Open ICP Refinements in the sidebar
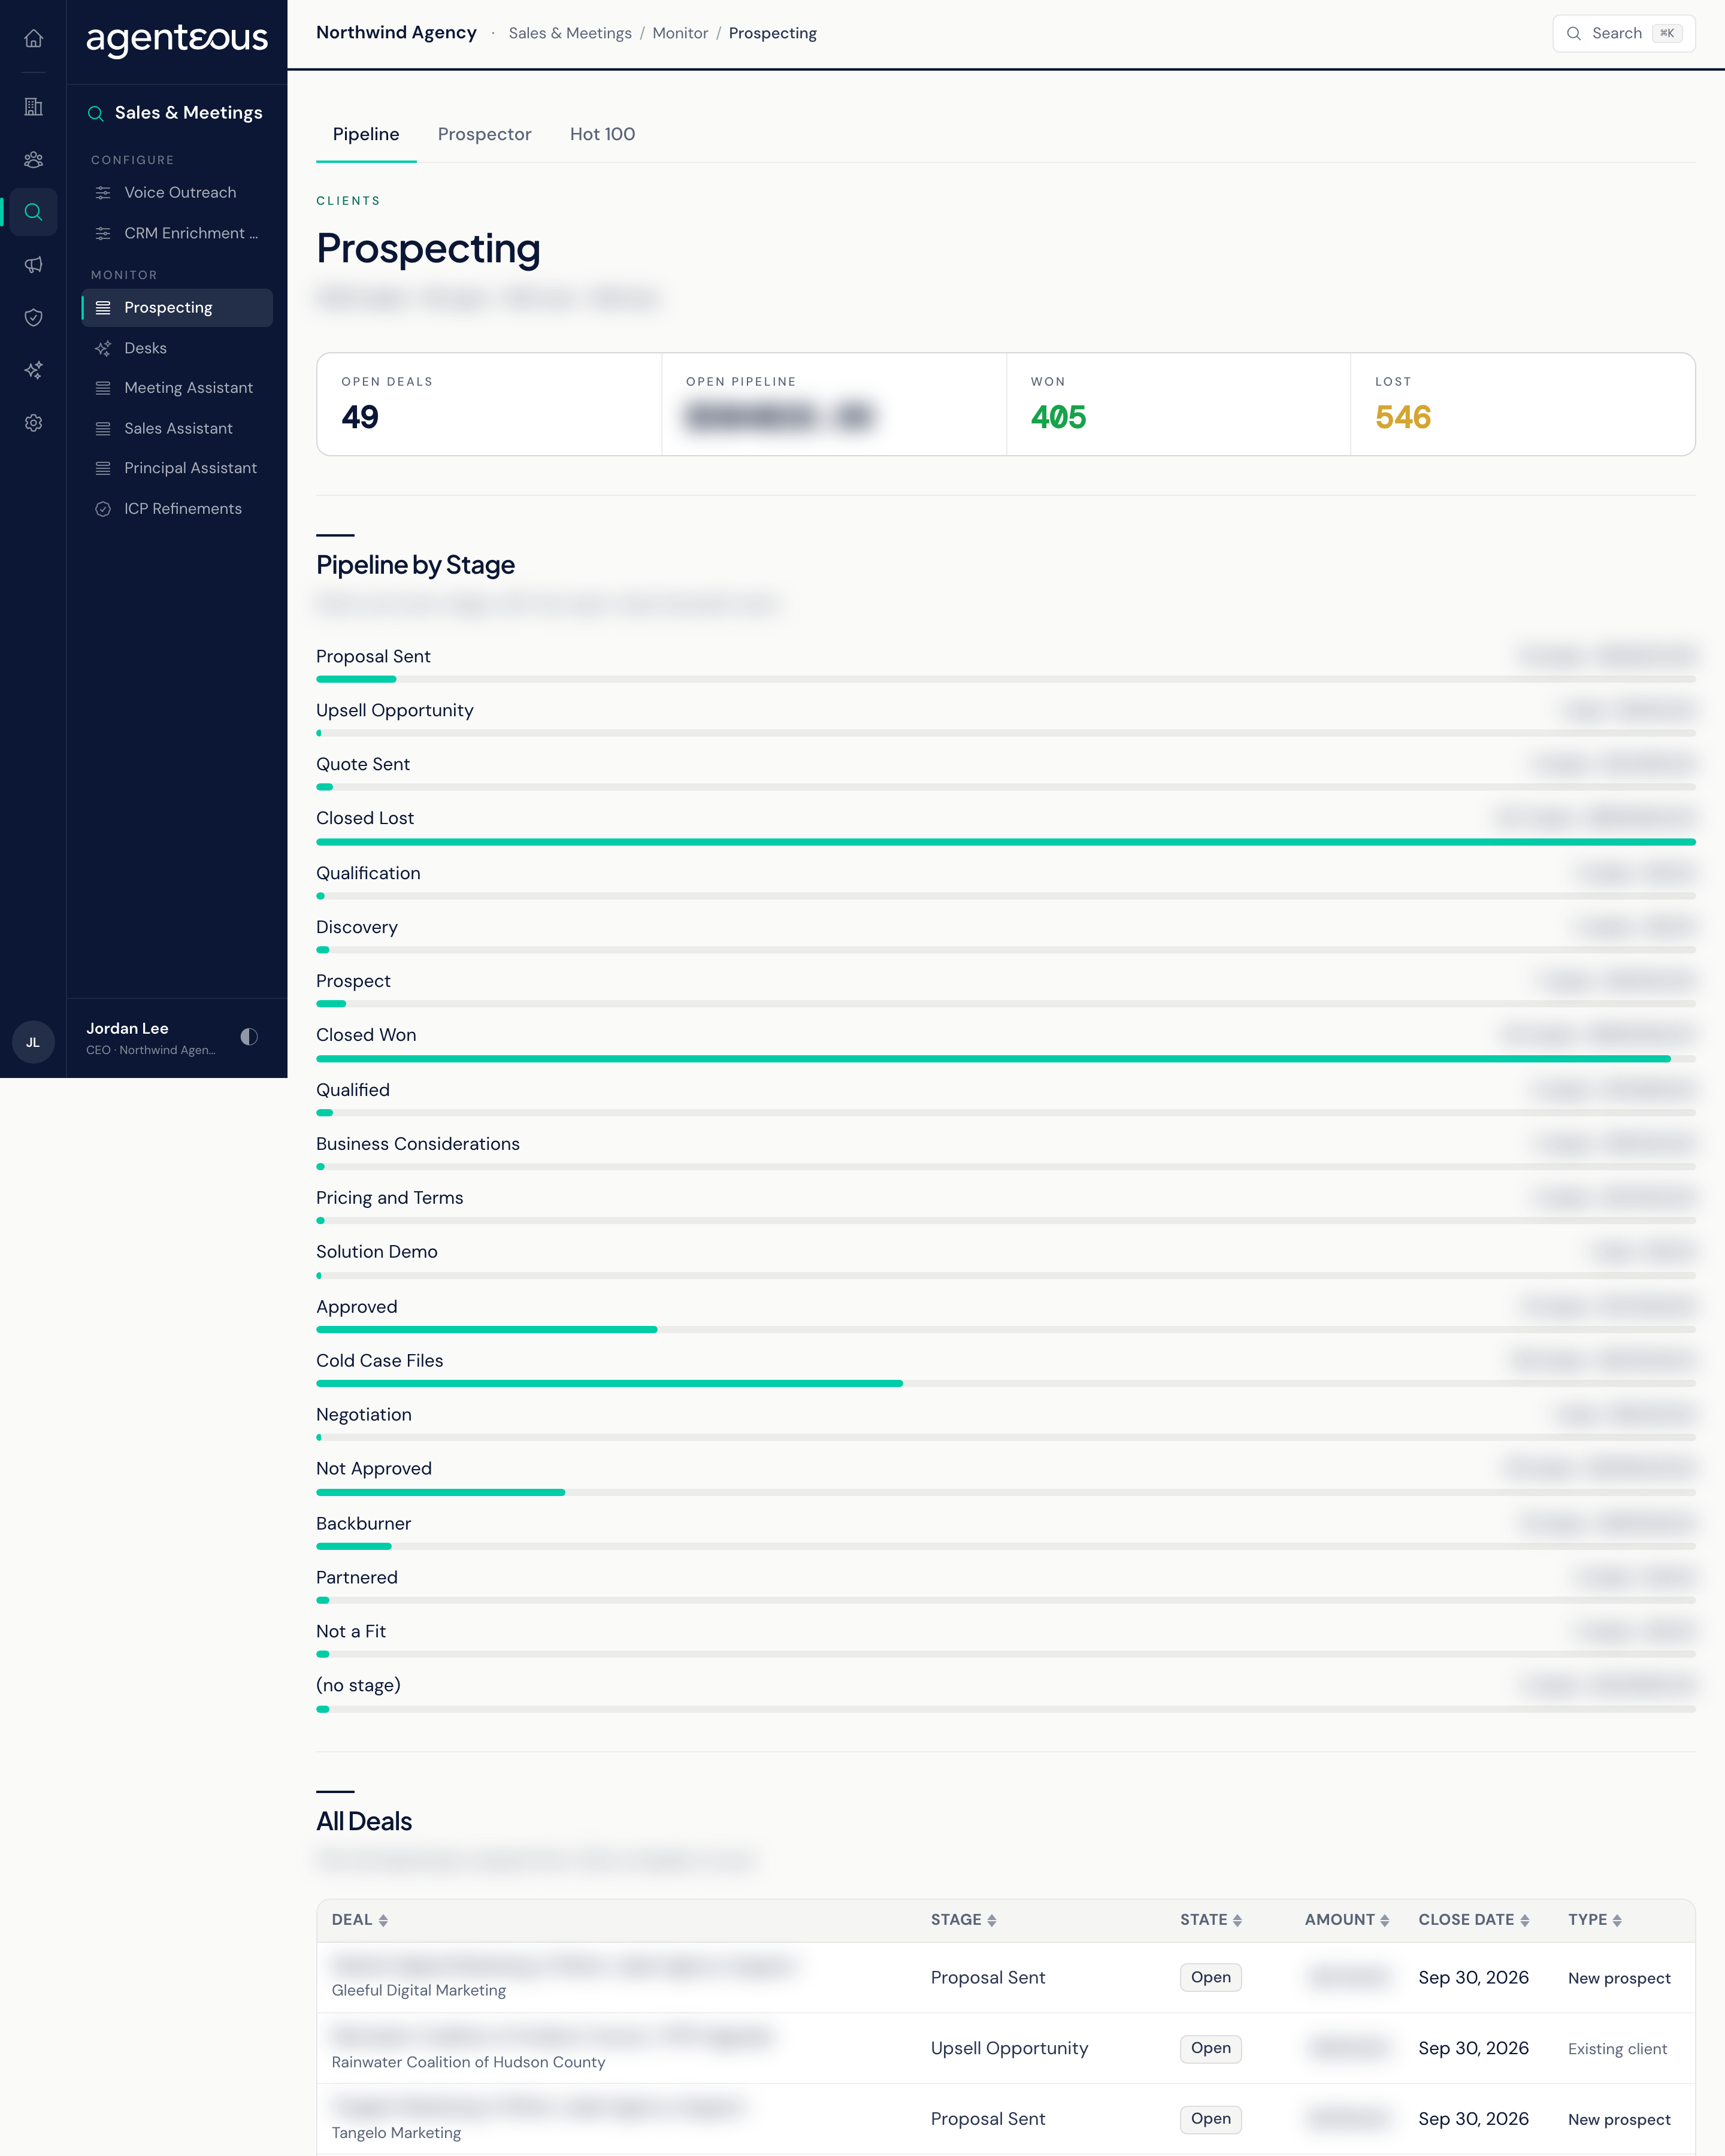 [x=177, y=509]
